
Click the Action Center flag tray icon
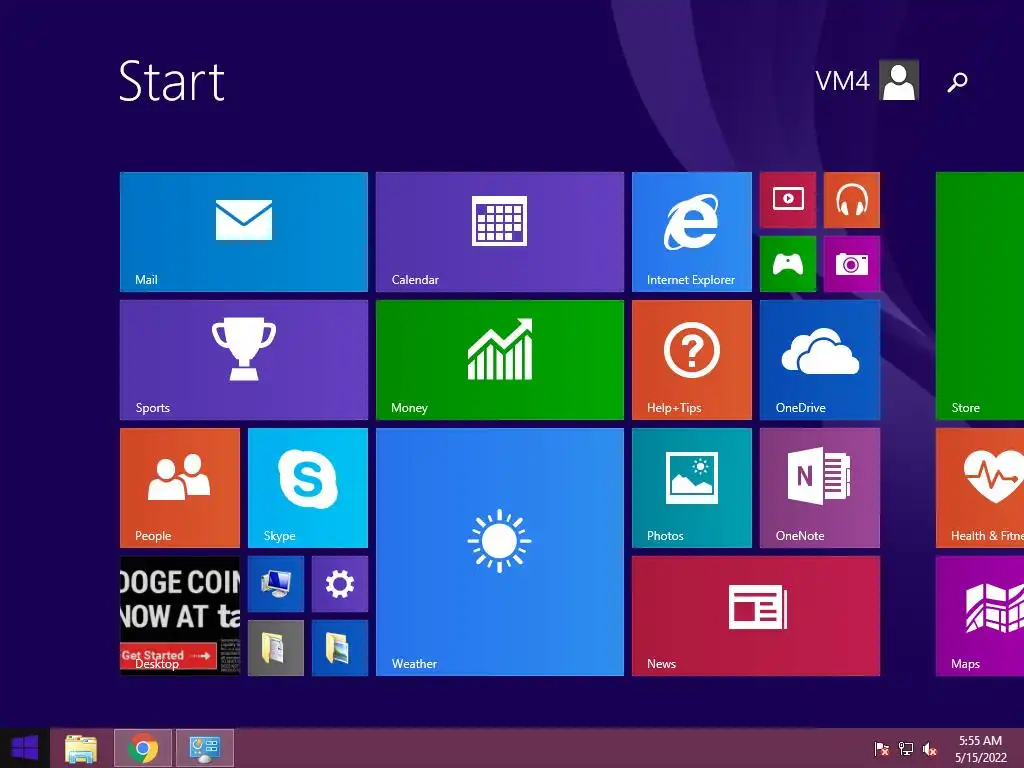[882, 748]
